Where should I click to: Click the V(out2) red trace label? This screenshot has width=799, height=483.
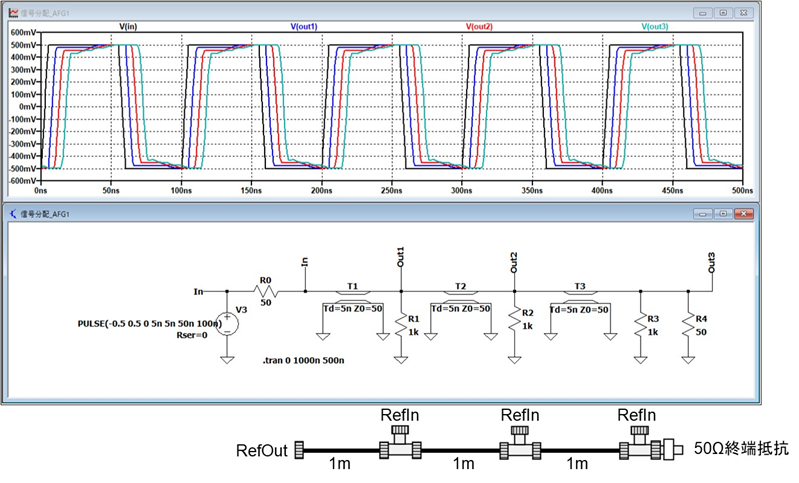pos(481,25)
